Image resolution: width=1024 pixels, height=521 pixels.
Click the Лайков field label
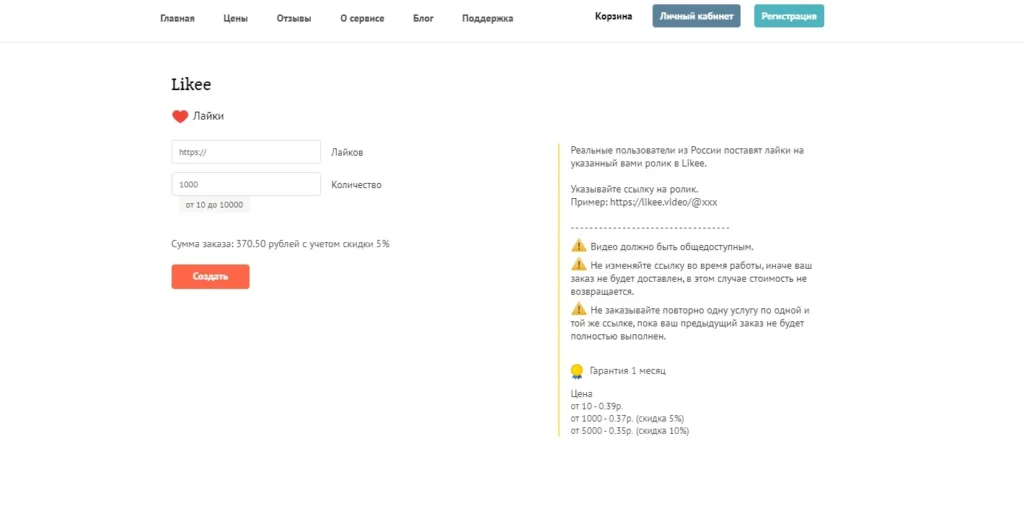[347, 152]
